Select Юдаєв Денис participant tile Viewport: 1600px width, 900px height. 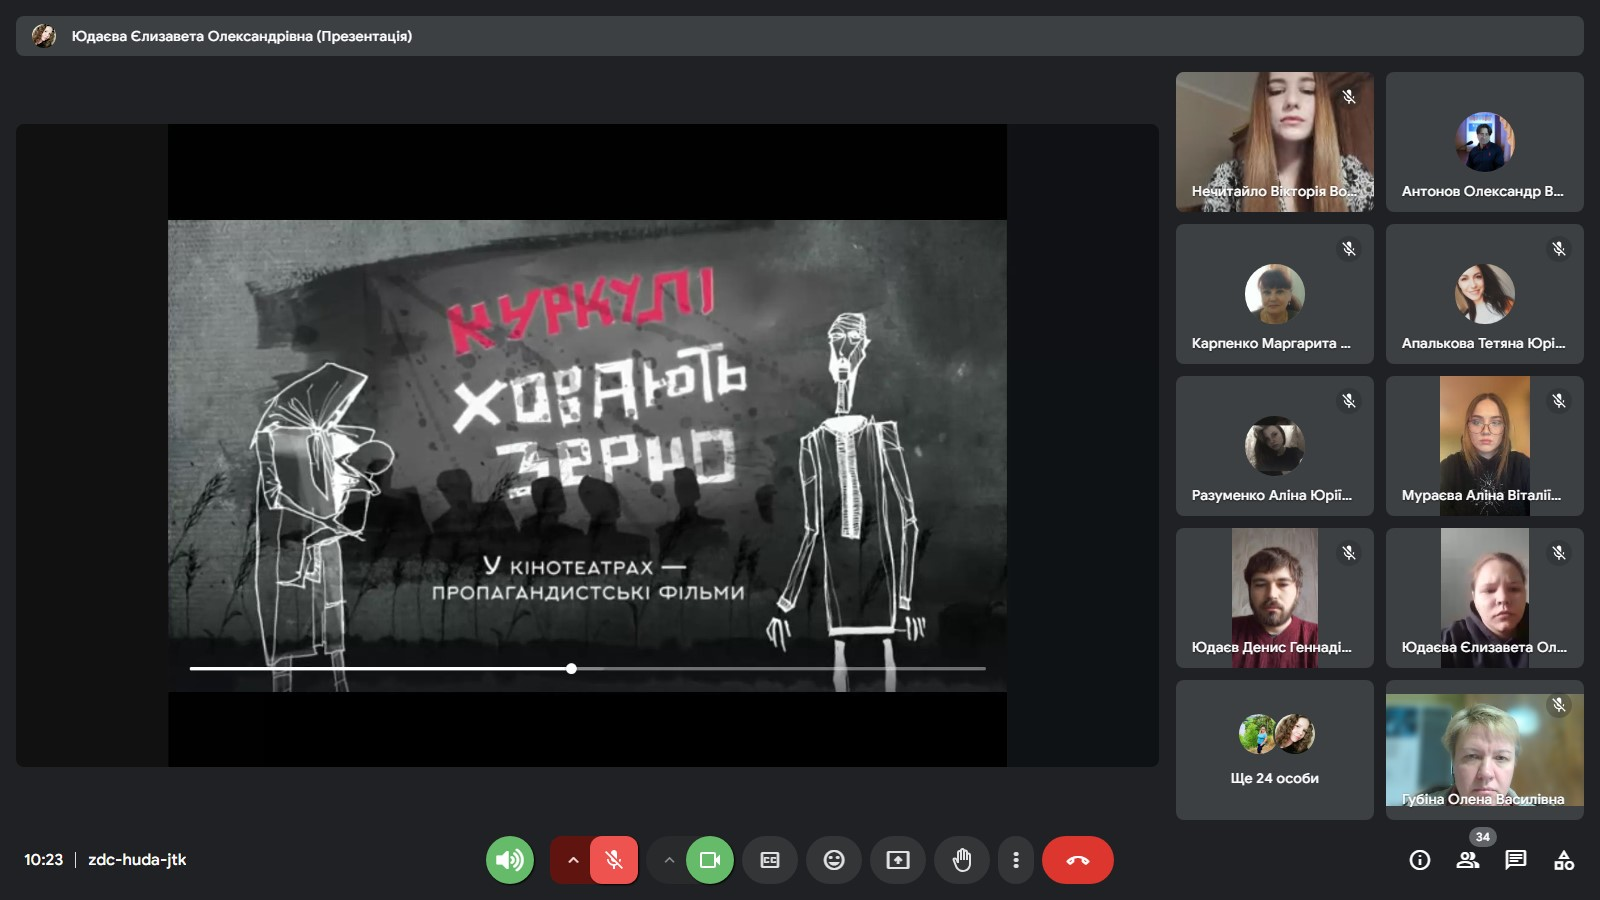[x=1275, y=598]
